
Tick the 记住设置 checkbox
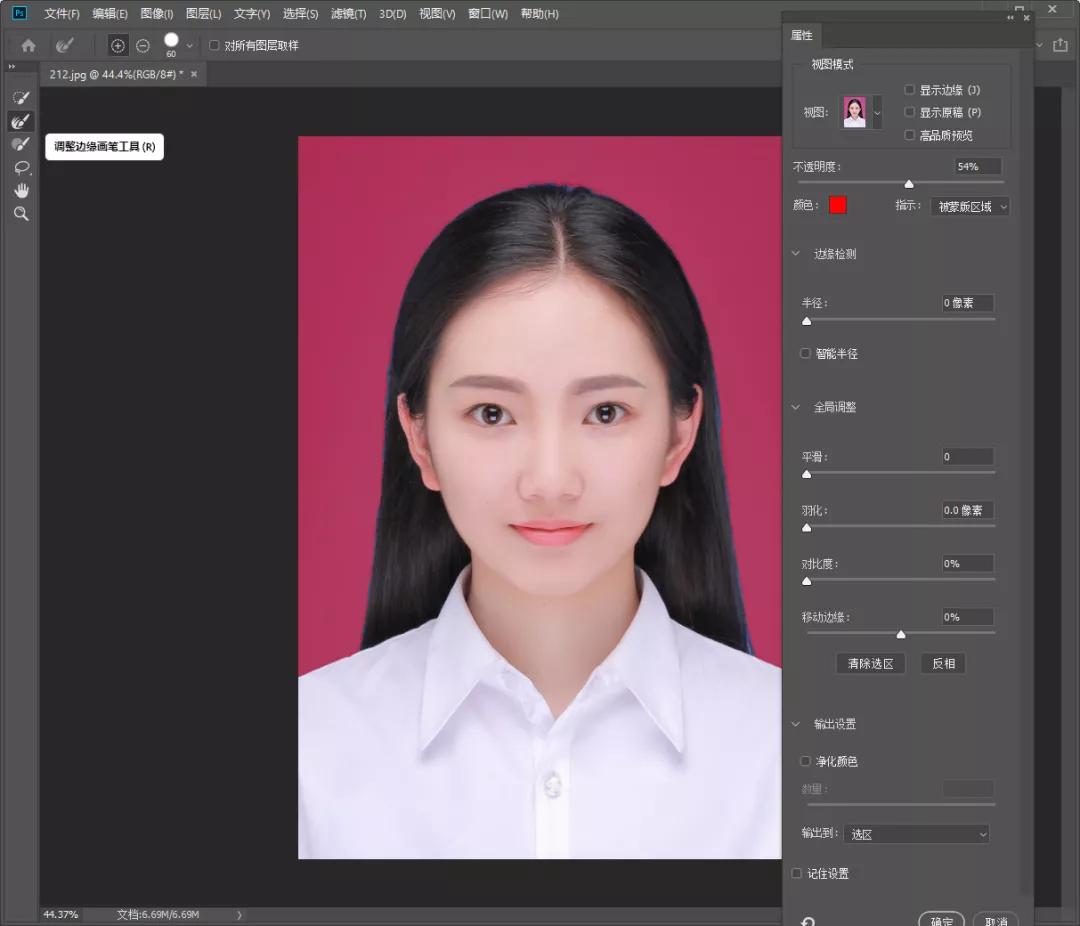click(x=797, y=873)
